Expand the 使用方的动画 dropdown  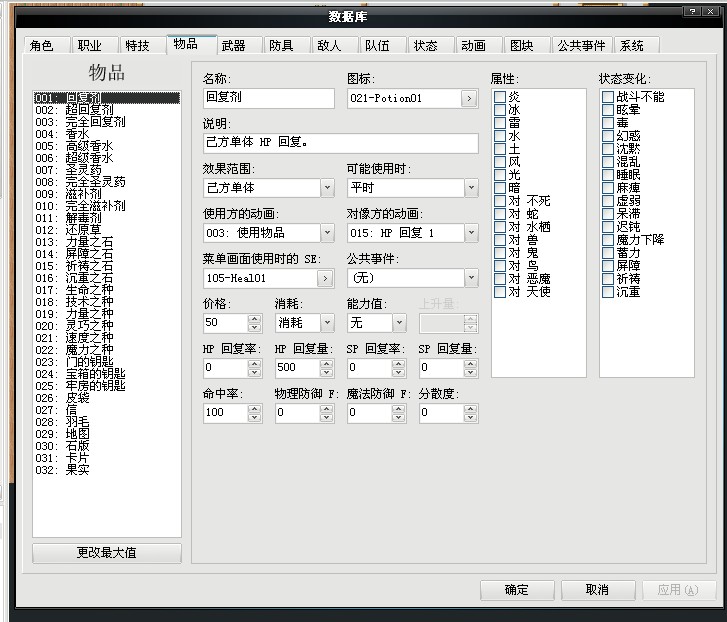(327, 233)
